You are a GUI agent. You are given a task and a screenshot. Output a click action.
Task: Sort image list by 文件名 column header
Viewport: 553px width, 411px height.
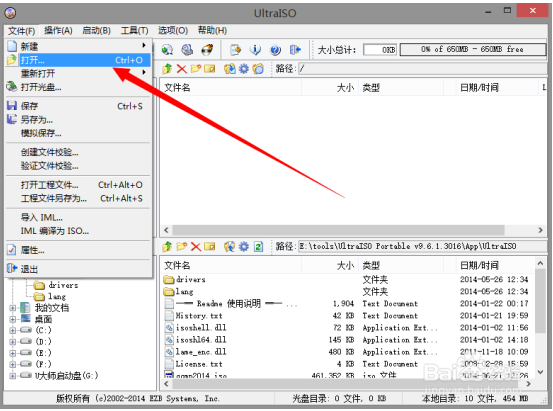pyautogui.click(x=231, y=87)
